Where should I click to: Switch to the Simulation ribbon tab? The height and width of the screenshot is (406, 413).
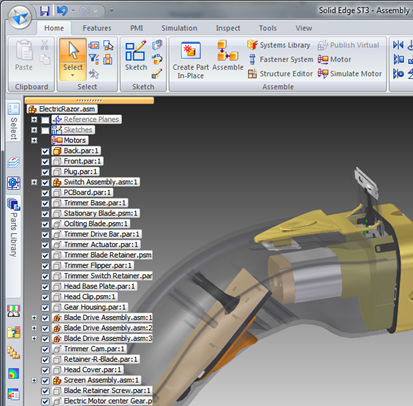(179, 28)
